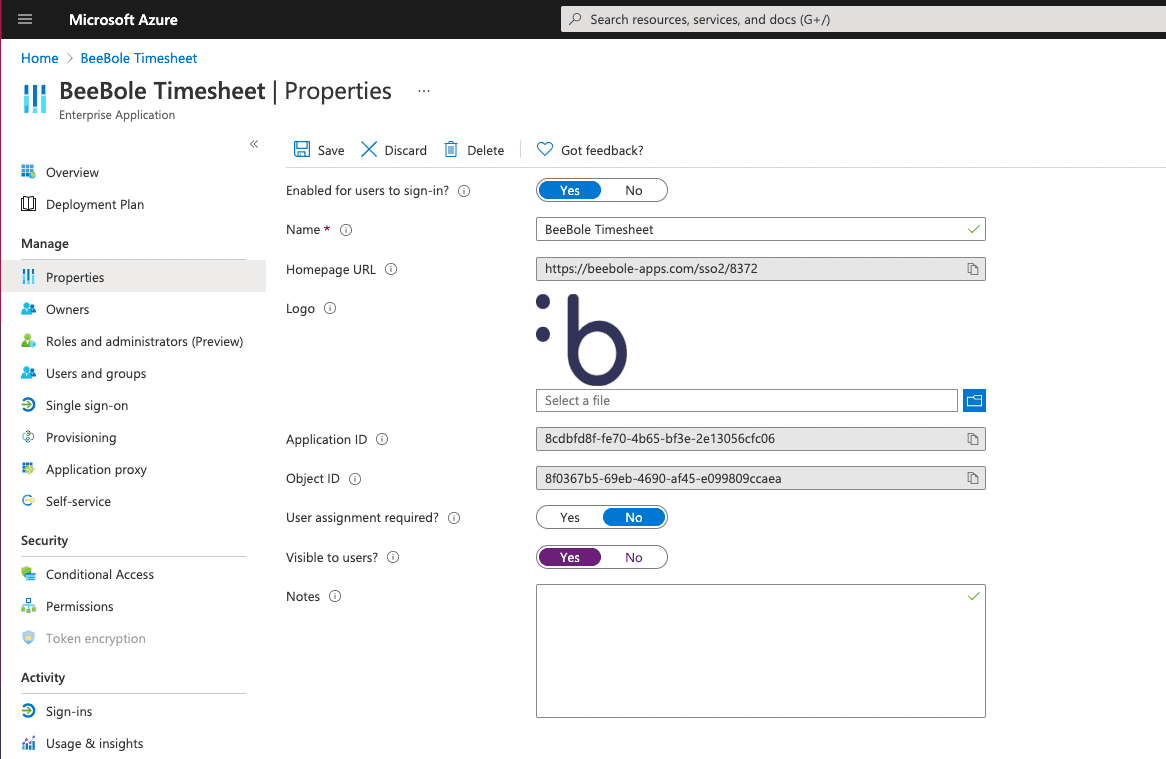
Task: Click Got feedback link
Action: 590,150
